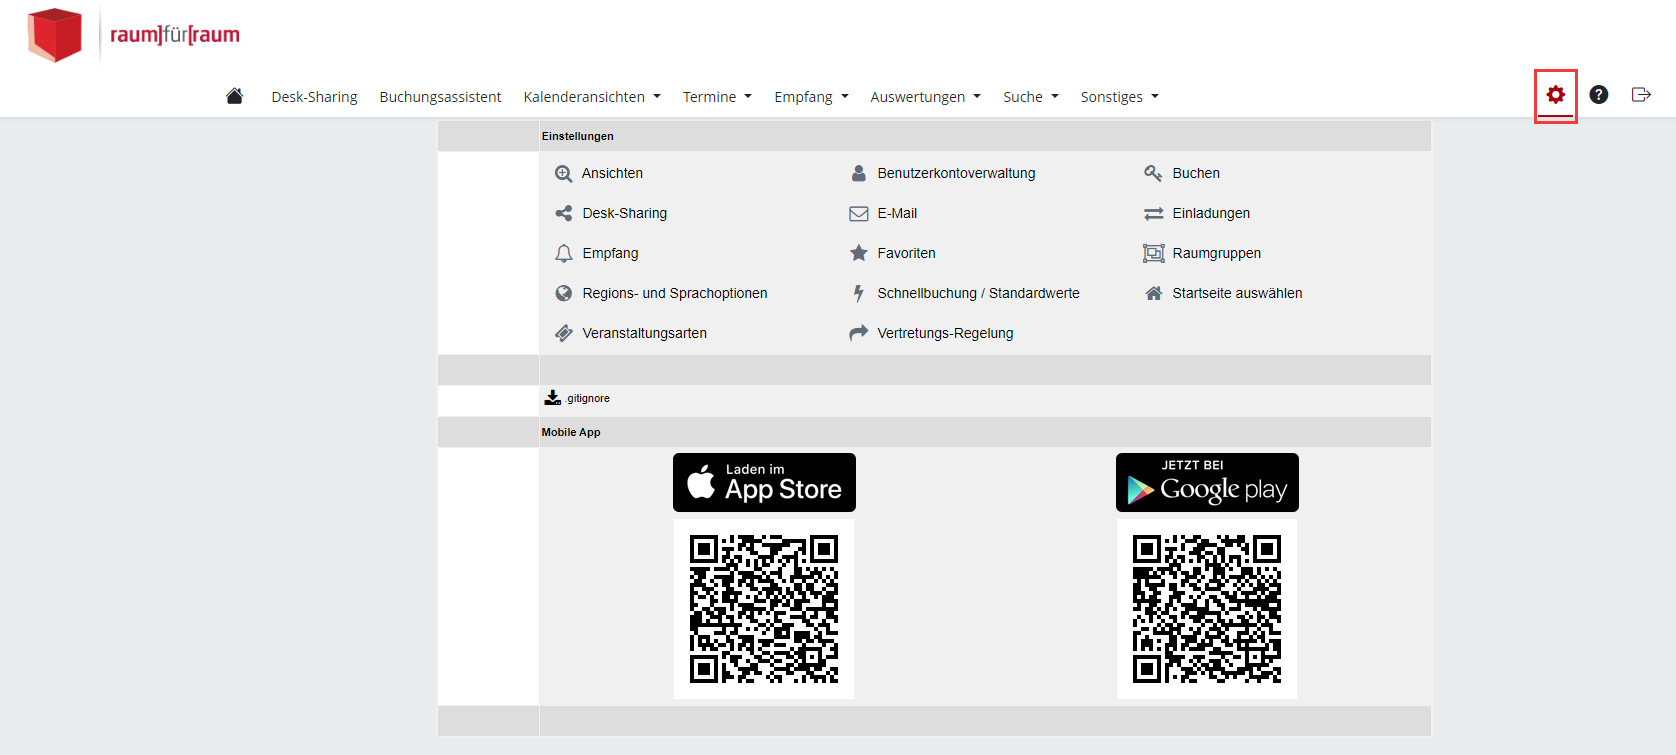The width and height of the screenshot is (1676, 755).
Task: Expand the Termine dropdown menu
Action: (717, 97)
